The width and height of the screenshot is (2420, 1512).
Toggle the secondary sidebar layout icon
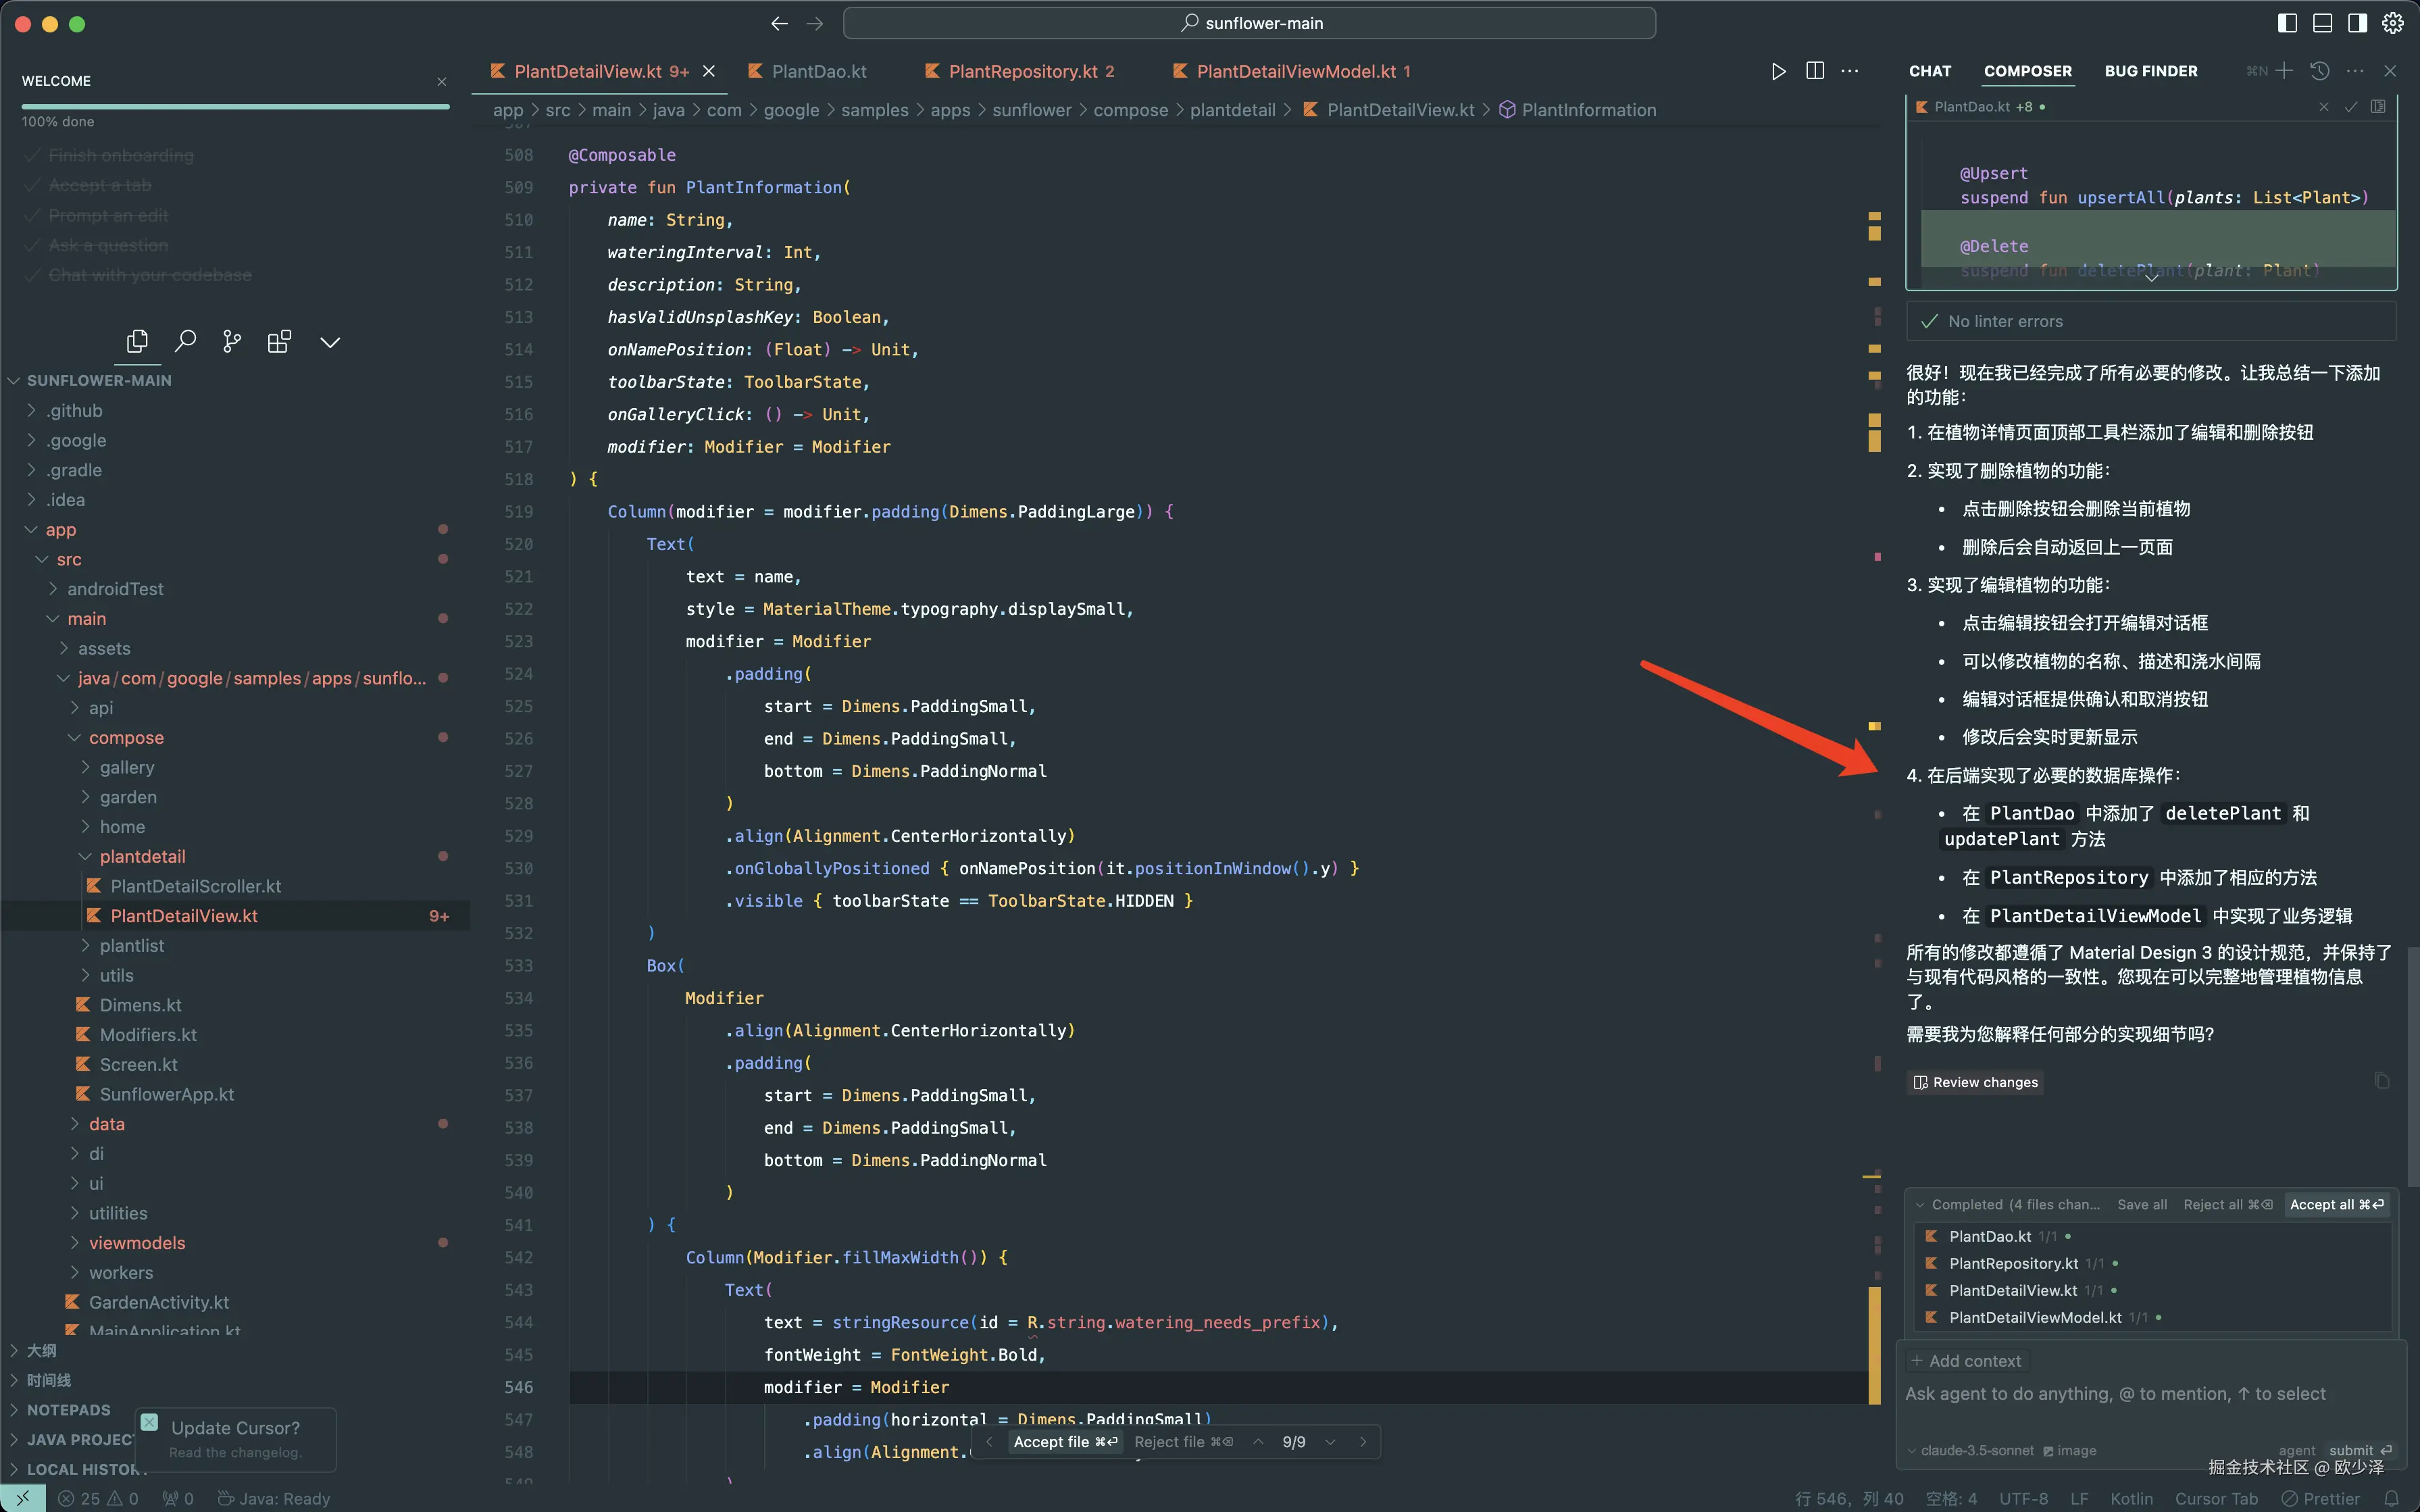(2357, 23)
